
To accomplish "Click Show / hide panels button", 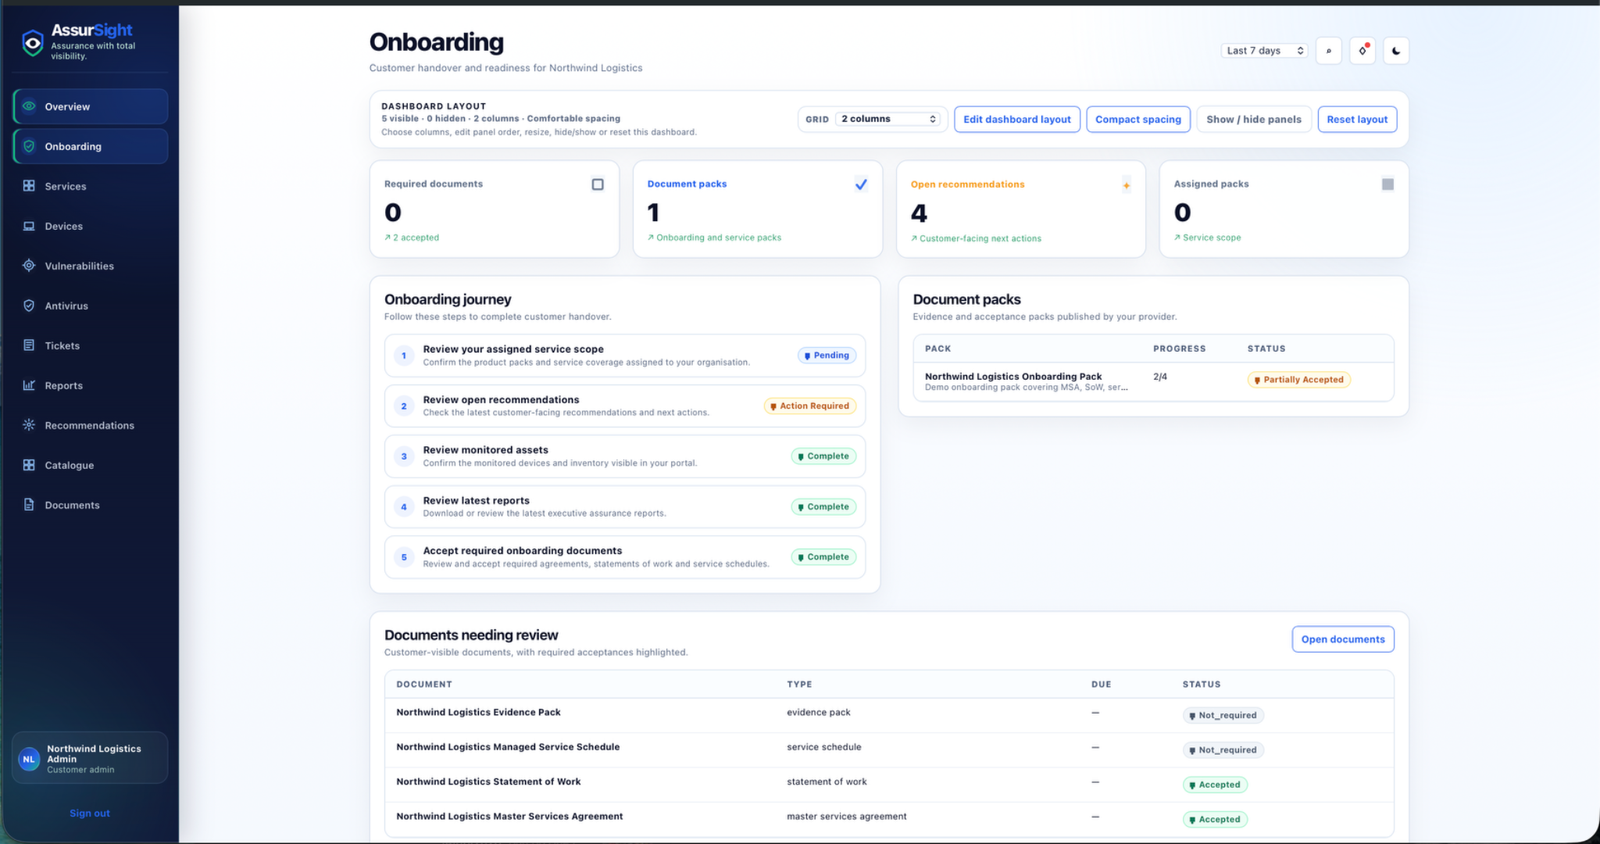I will tap(1254, 119).
